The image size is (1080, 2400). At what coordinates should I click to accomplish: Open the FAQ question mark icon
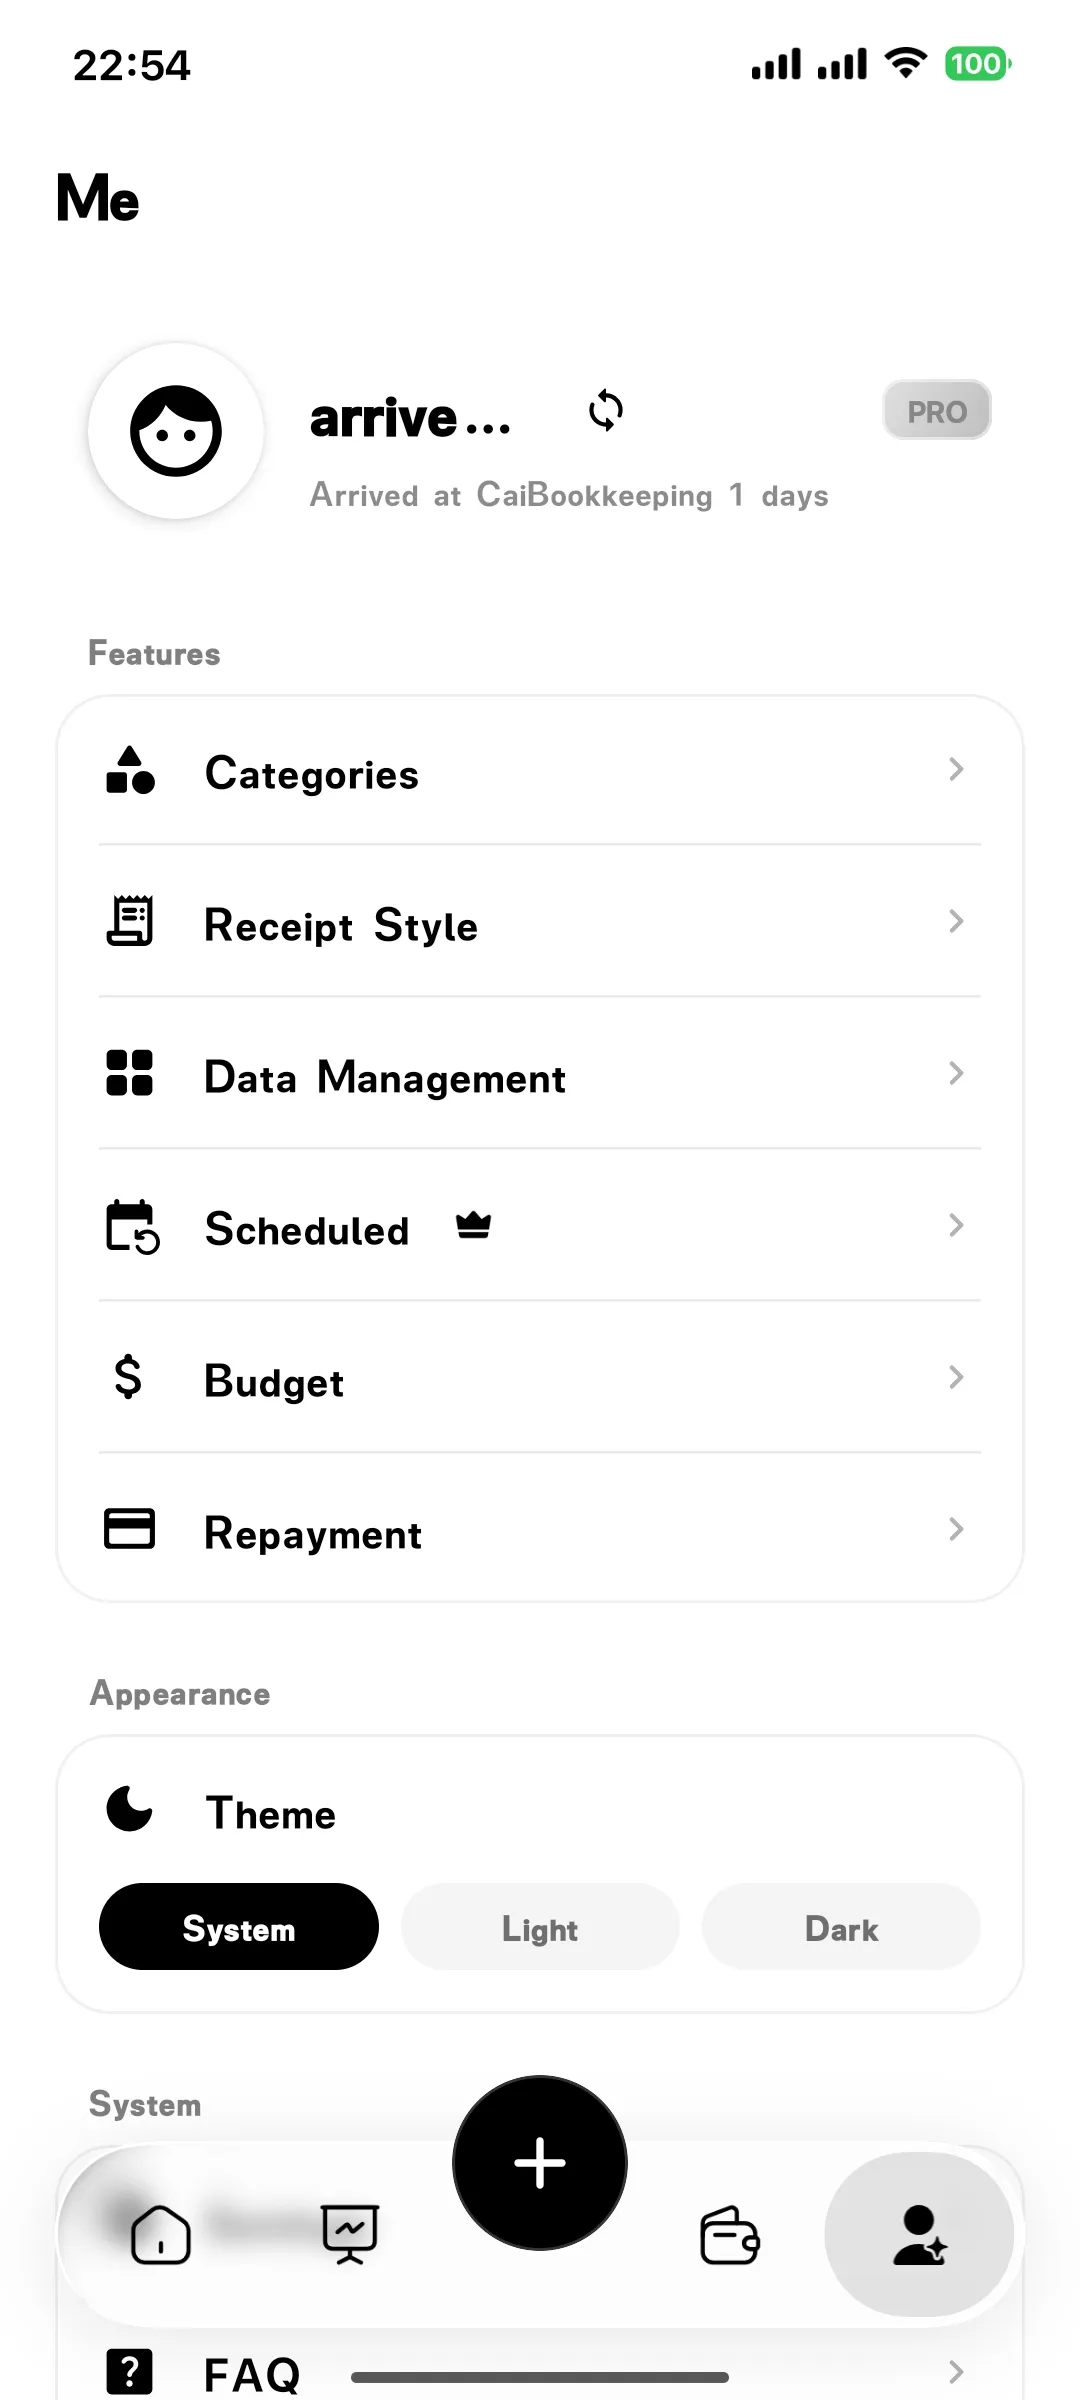click(130, 2371)
